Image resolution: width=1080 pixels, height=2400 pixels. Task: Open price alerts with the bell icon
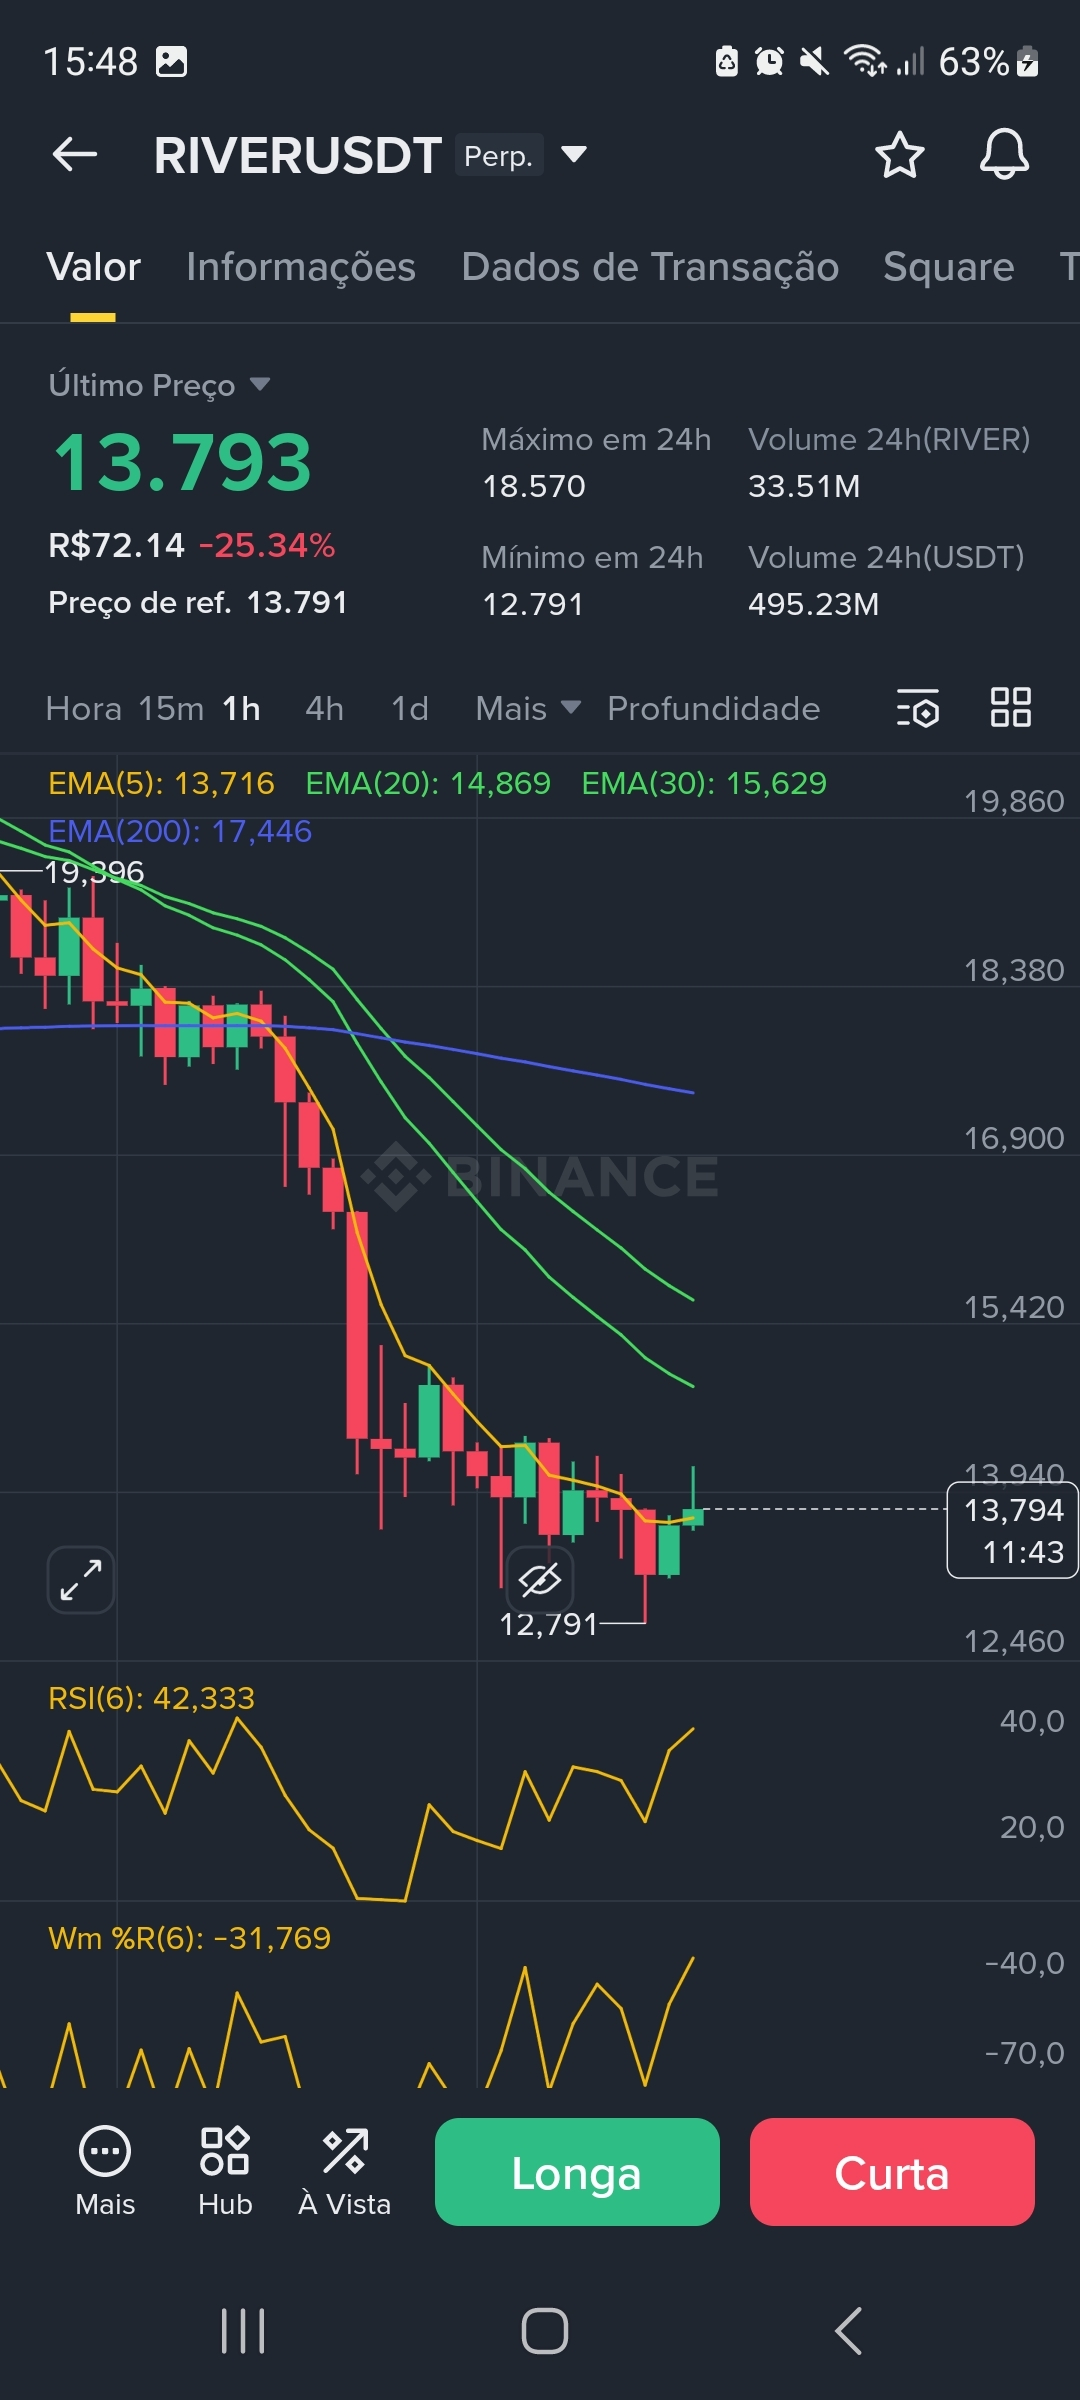tap(1004, 155)
